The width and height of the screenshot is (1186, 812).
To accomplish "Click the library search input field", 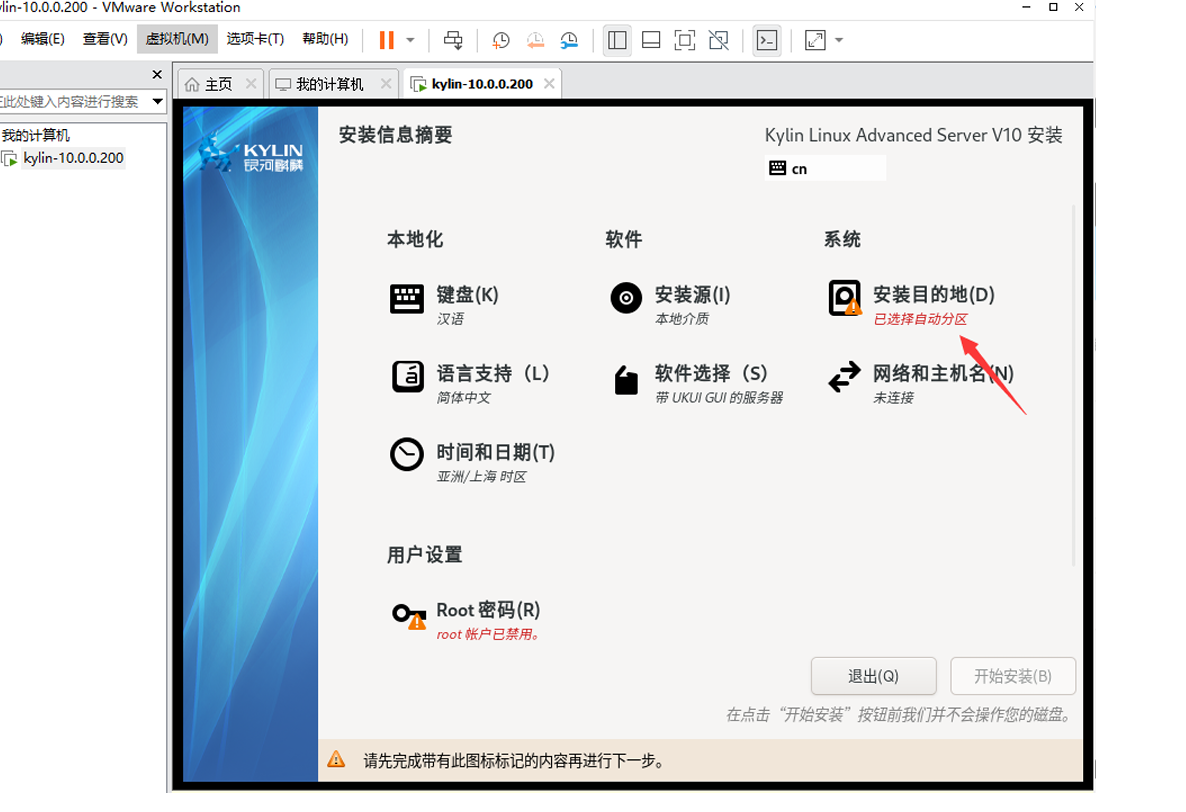I will click(x=73, y=101).
